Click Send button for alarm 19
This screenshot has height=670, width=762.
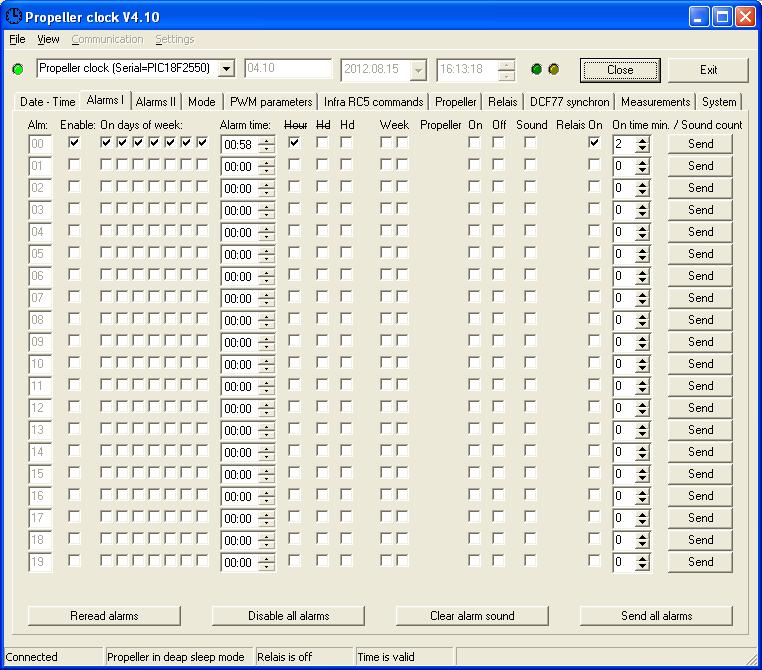[700, 562]
